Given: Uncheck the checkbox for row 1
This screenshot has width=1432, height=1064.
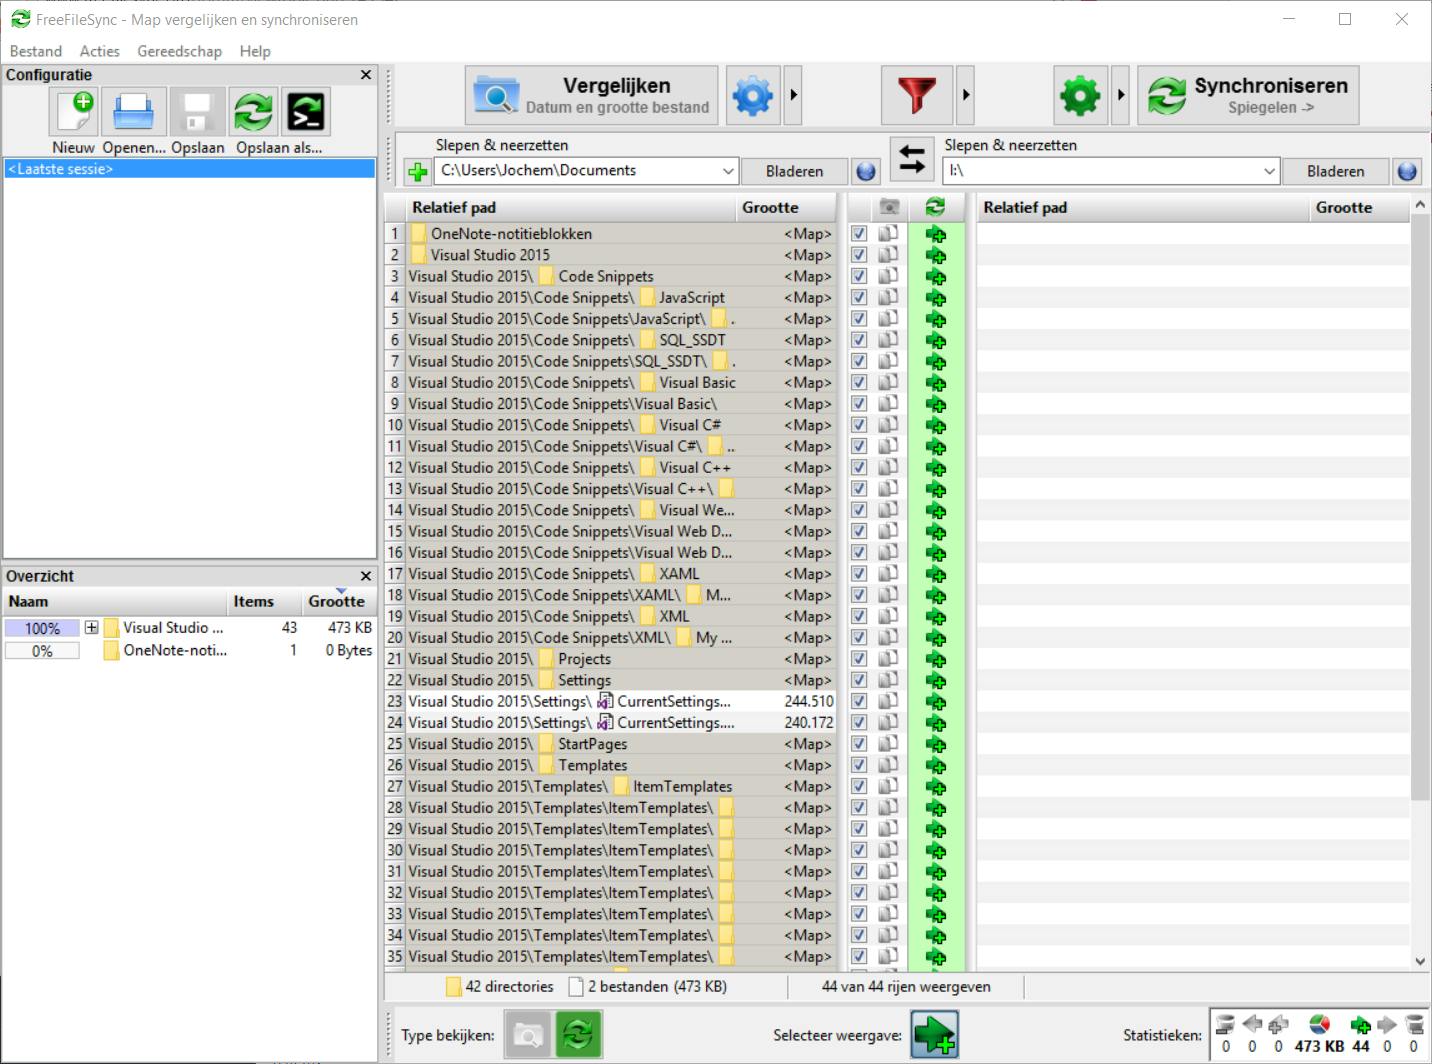Looking at the screenshot, I should pyautogui.click(x=859, y=234).
